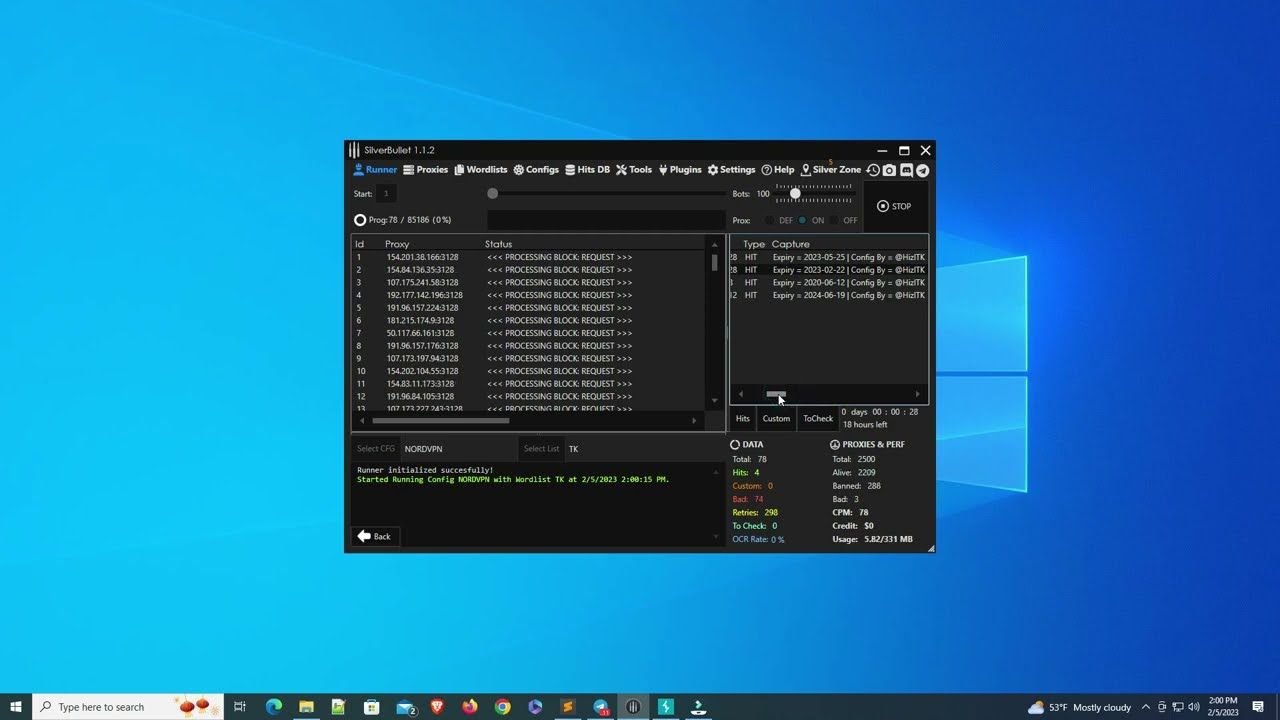Adjust the Bots slider handle
Viewport: 1280px width, 720px height.
pos(795,193)
